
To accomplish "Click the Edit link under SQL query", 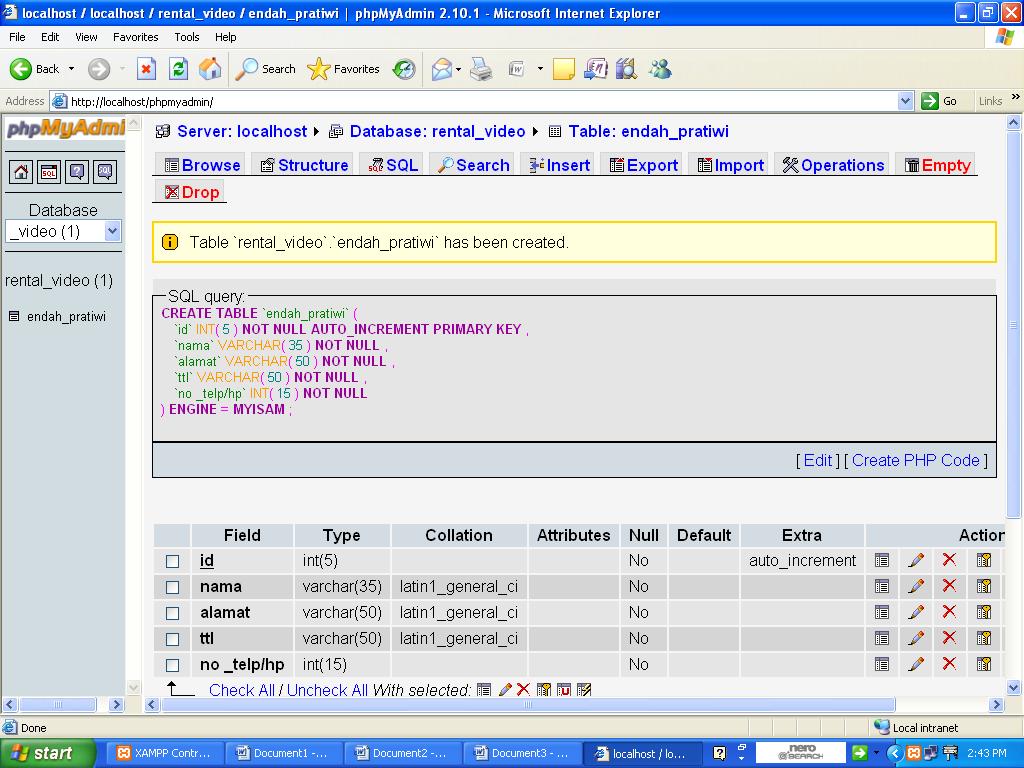I will coord(818,460).
